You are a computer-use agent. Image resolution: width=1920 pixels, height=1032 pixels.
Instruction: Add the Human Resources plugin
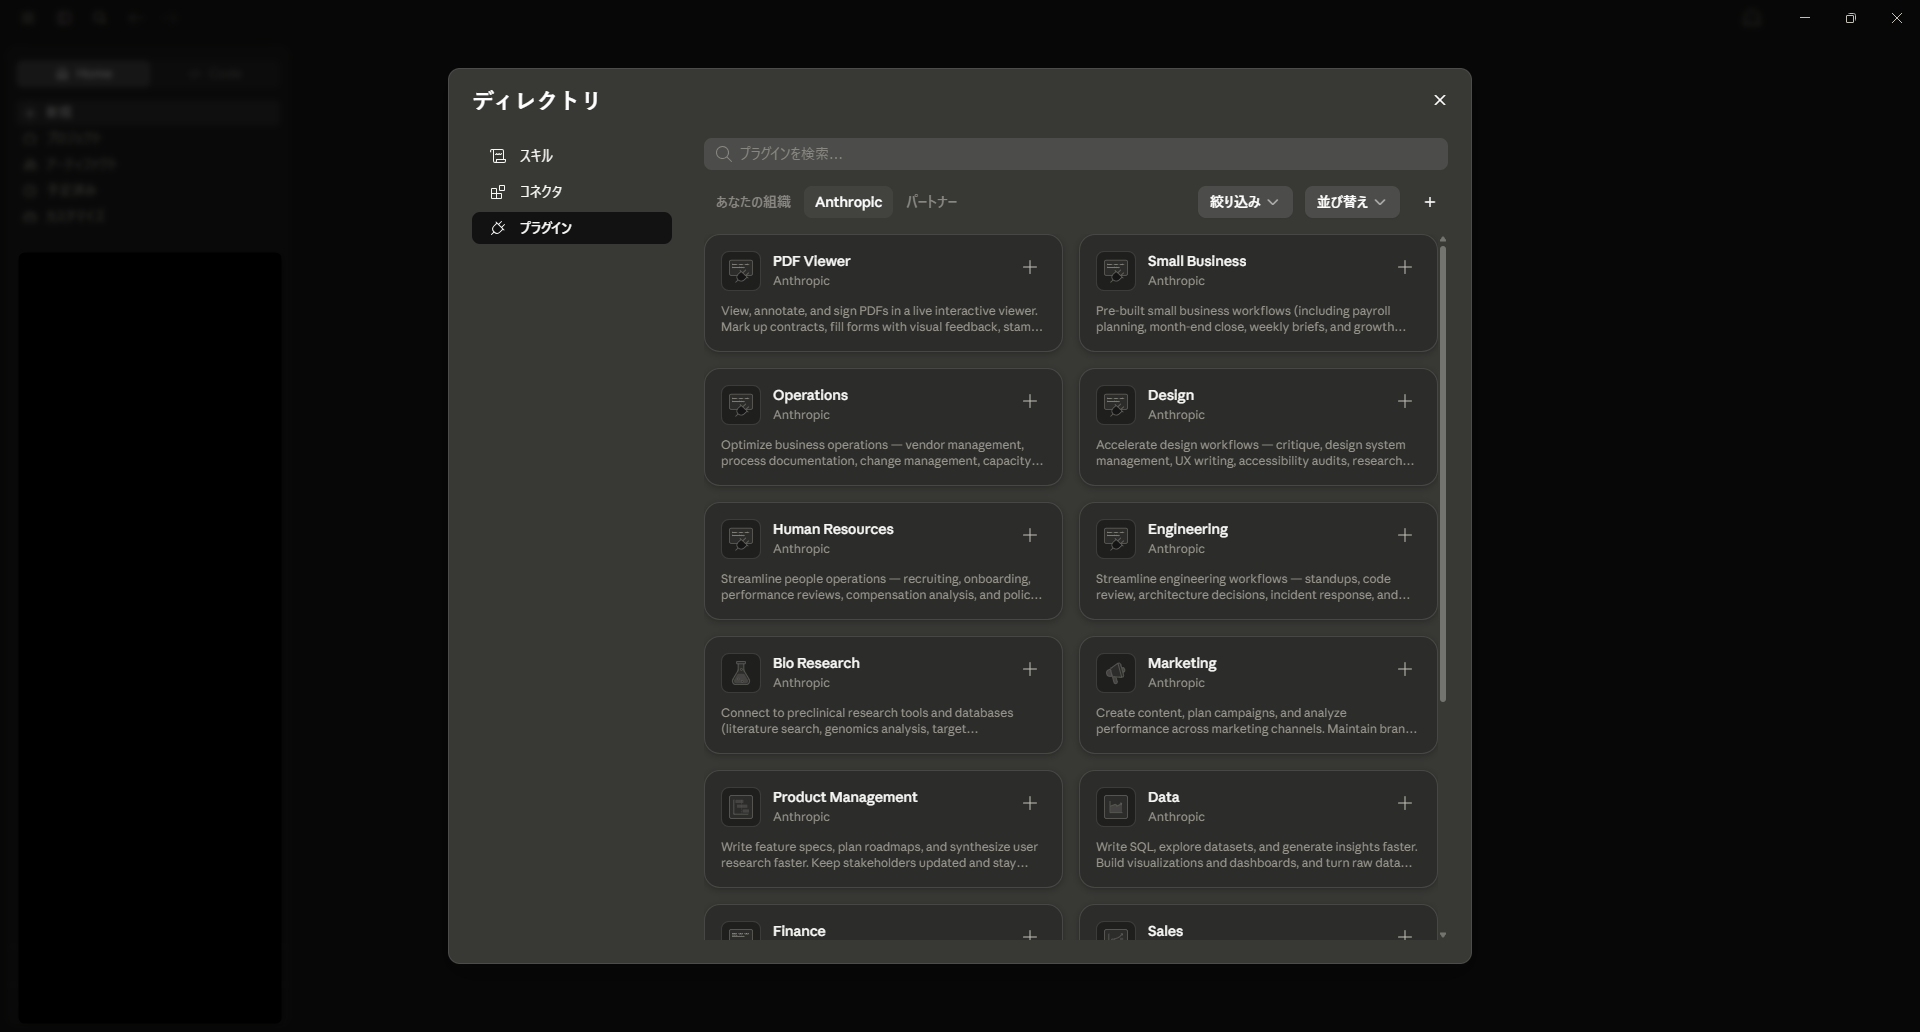click(x=1030, y=535)
